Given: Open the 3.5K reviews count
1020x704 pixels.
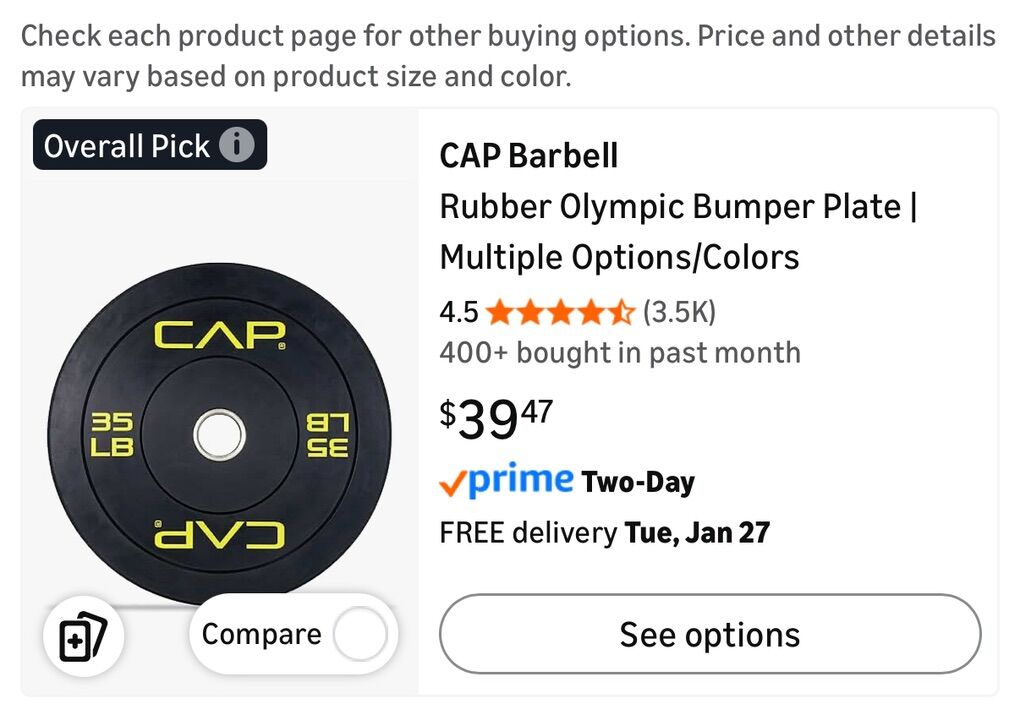Looking at the screenshot, I should pos(679,313).
